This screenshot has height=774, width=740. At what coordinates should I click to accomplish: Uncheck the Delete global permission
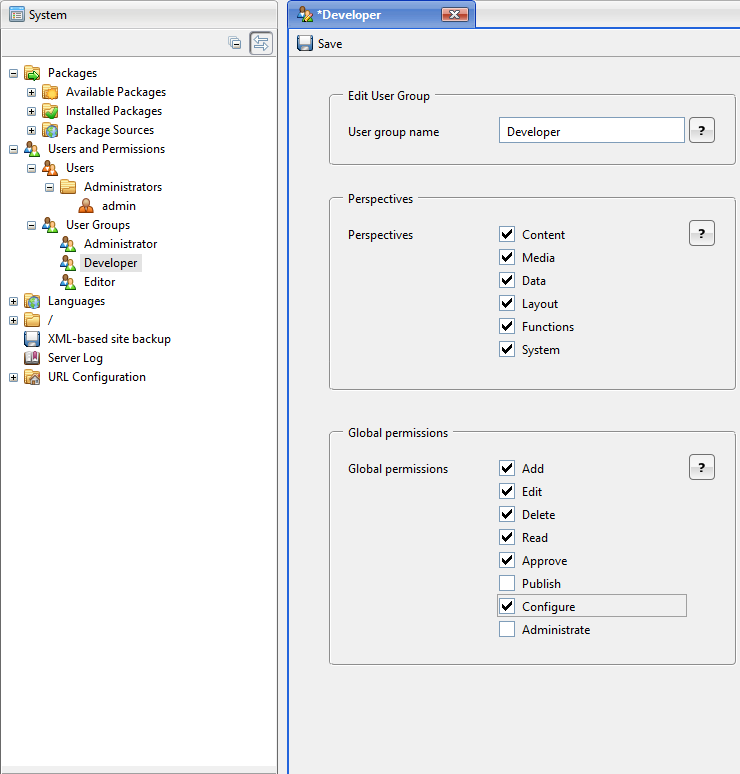tap(507, 514)
